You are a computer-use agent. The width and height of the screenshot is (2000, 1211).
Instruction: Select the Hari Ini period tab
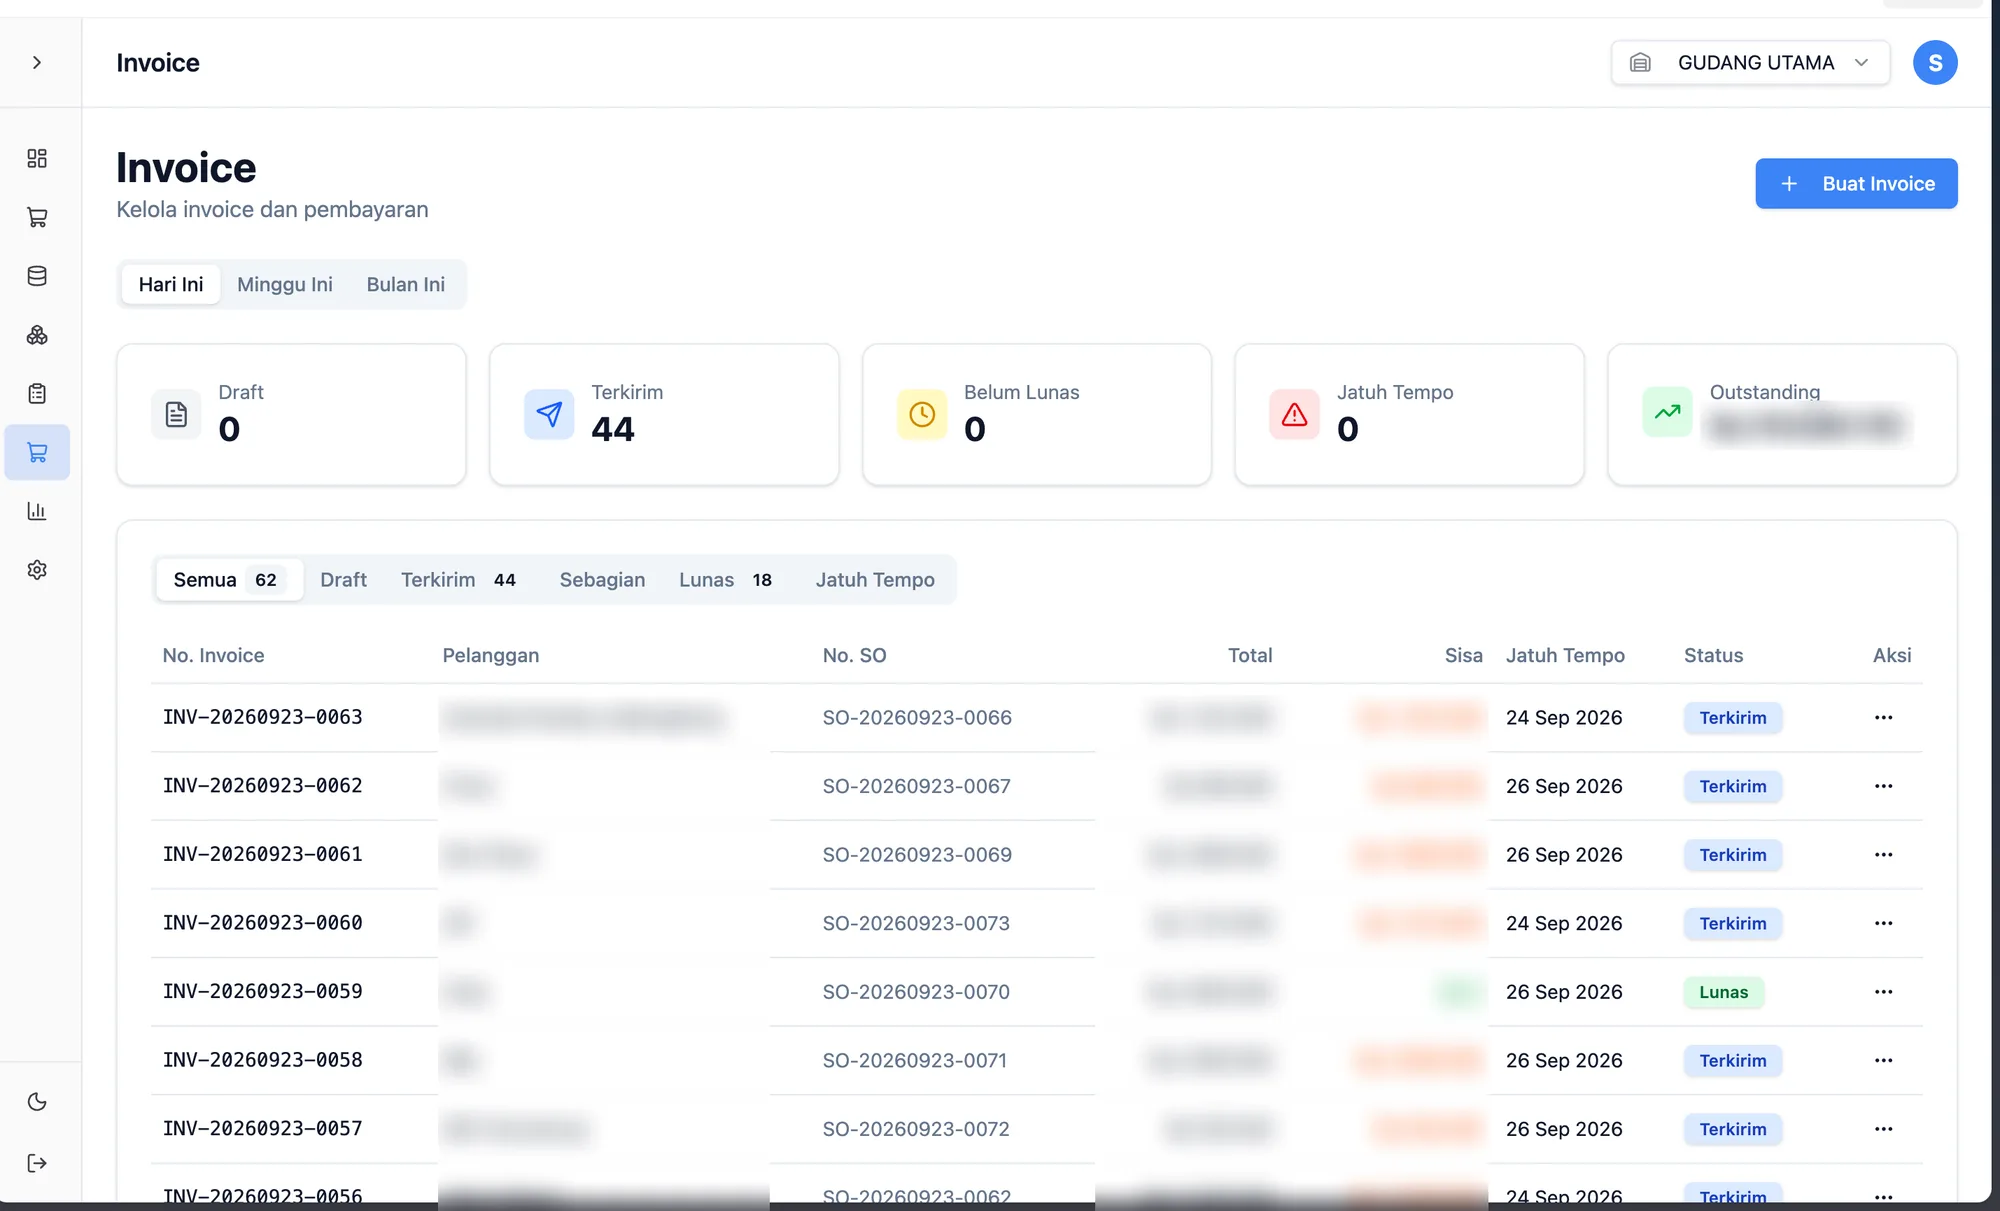[x=171, y=284]
